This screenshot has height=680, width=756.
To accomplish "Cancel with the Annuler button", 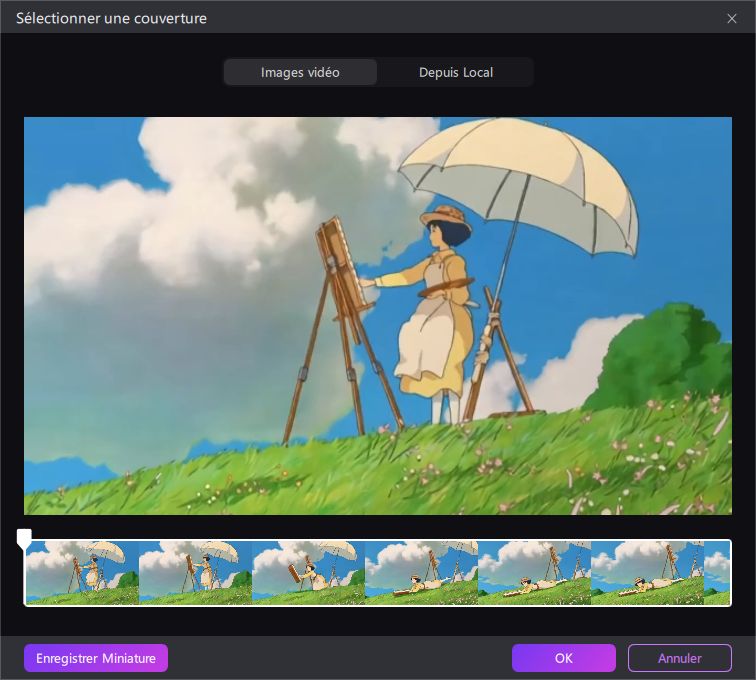I will (x=680, y=658).
